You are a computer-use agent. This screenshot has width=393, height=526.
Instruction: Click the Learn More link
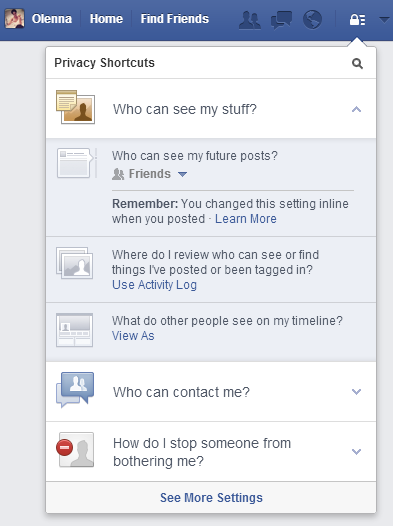tap(246, 219)
